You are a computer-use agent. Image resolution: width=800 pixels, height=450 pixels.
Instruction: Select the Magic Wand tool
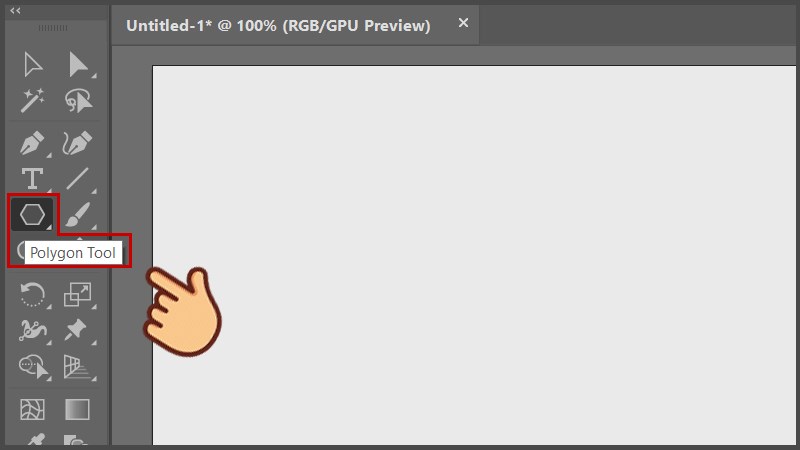(32, 100)
